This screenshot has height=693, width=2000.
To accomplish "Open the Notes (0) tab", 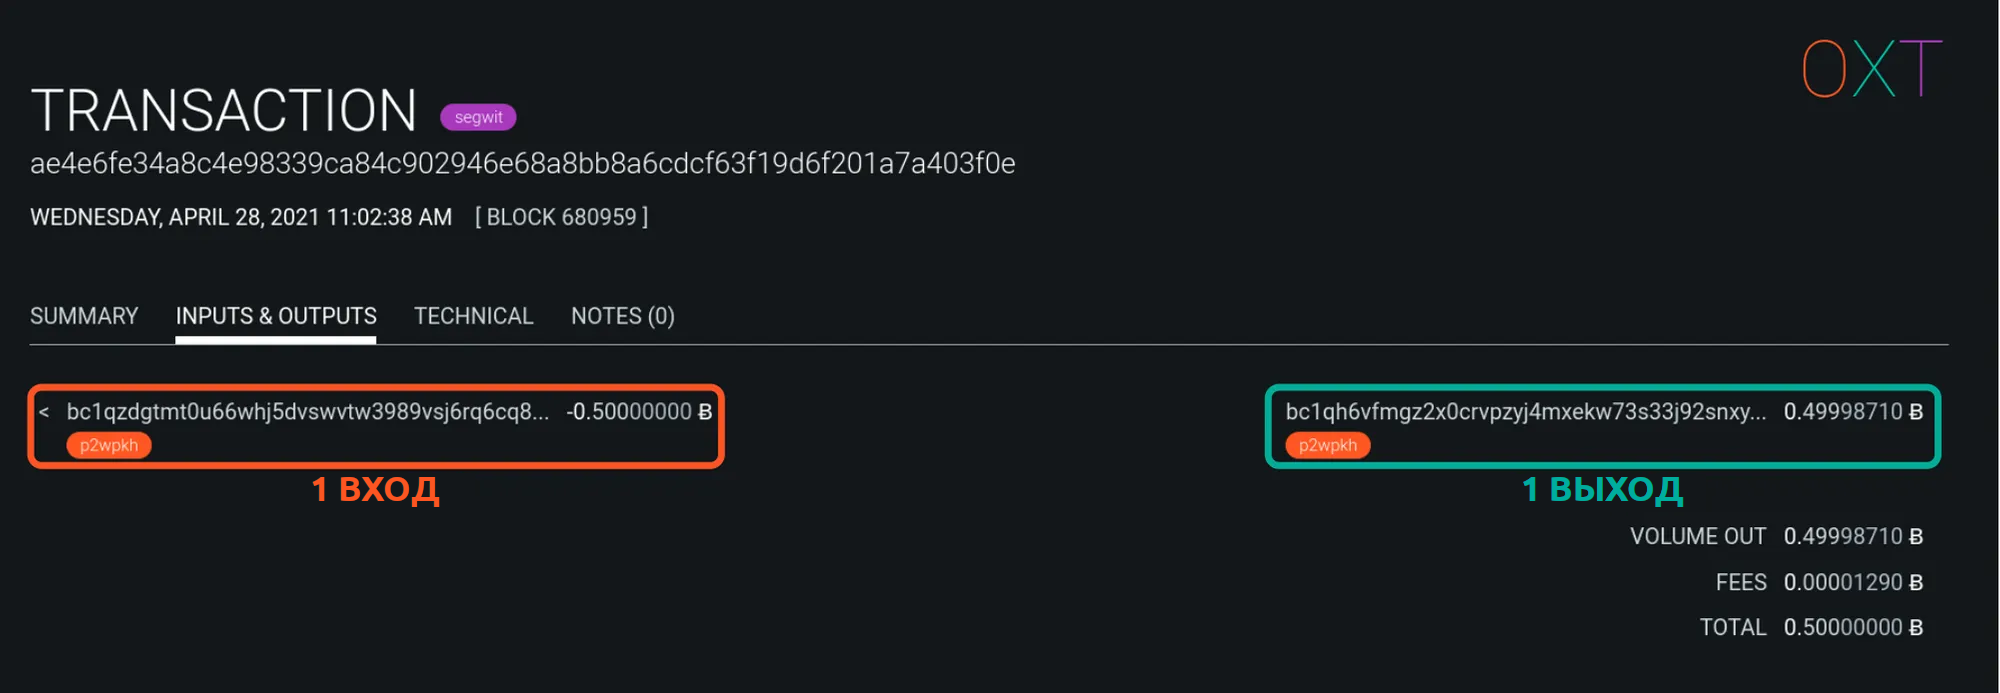I will pyautogui.click(x=622, y=316).
